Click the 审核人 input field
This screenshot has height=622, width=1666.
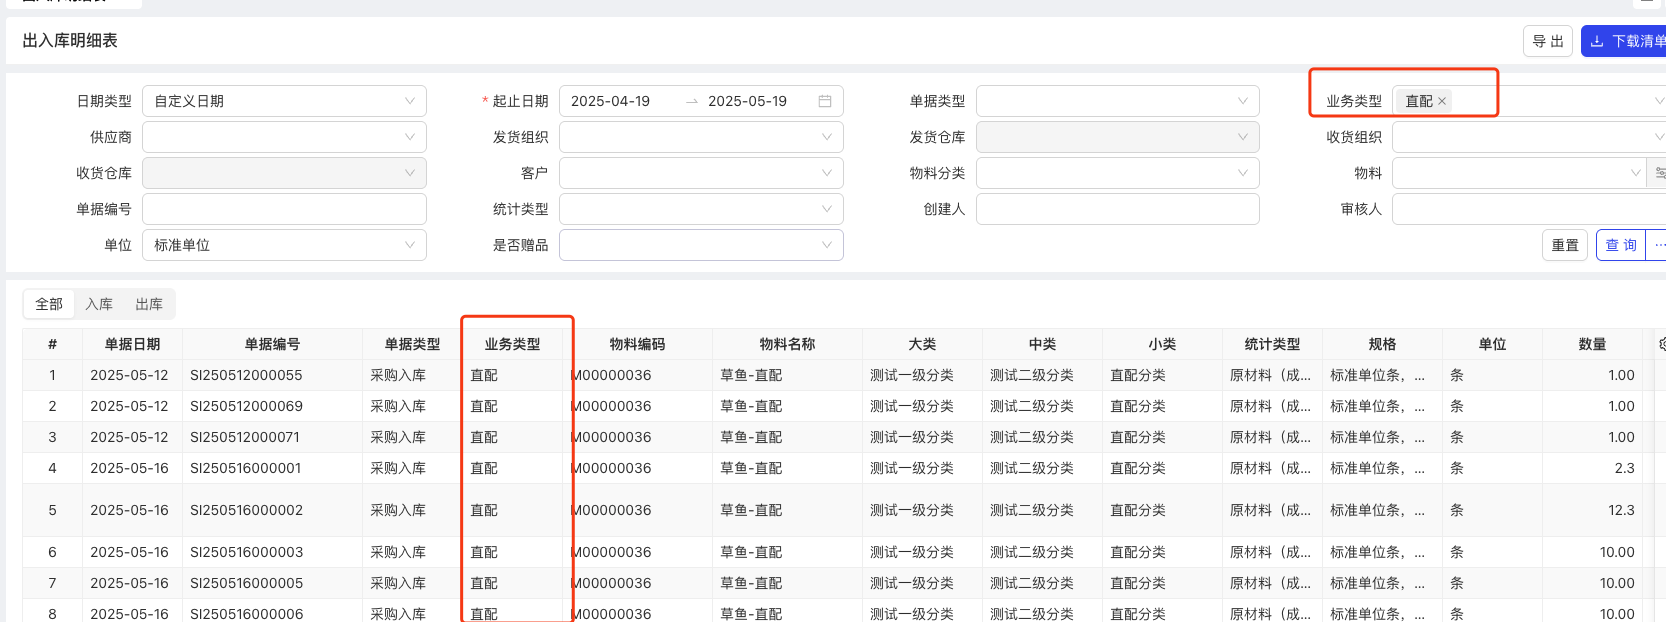(1529, 209)
